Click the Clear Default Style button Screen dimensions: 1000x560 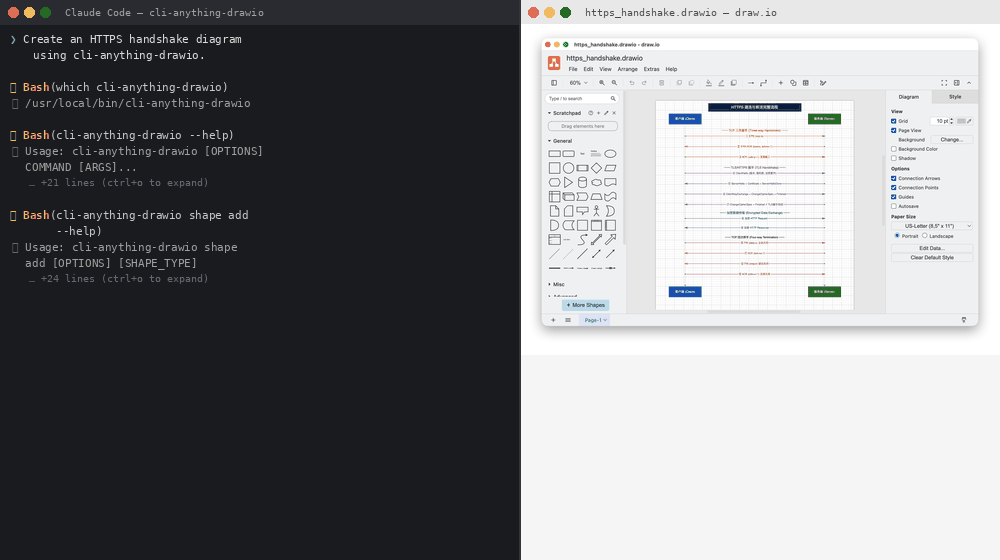932,257
